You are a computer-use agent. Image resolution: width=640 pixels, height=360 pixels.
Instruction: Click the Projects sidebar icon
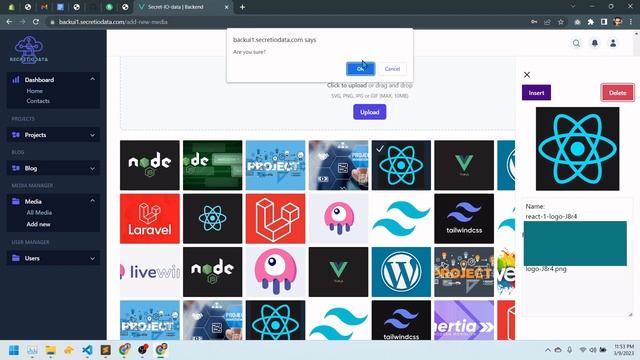(x=16, y=135)
